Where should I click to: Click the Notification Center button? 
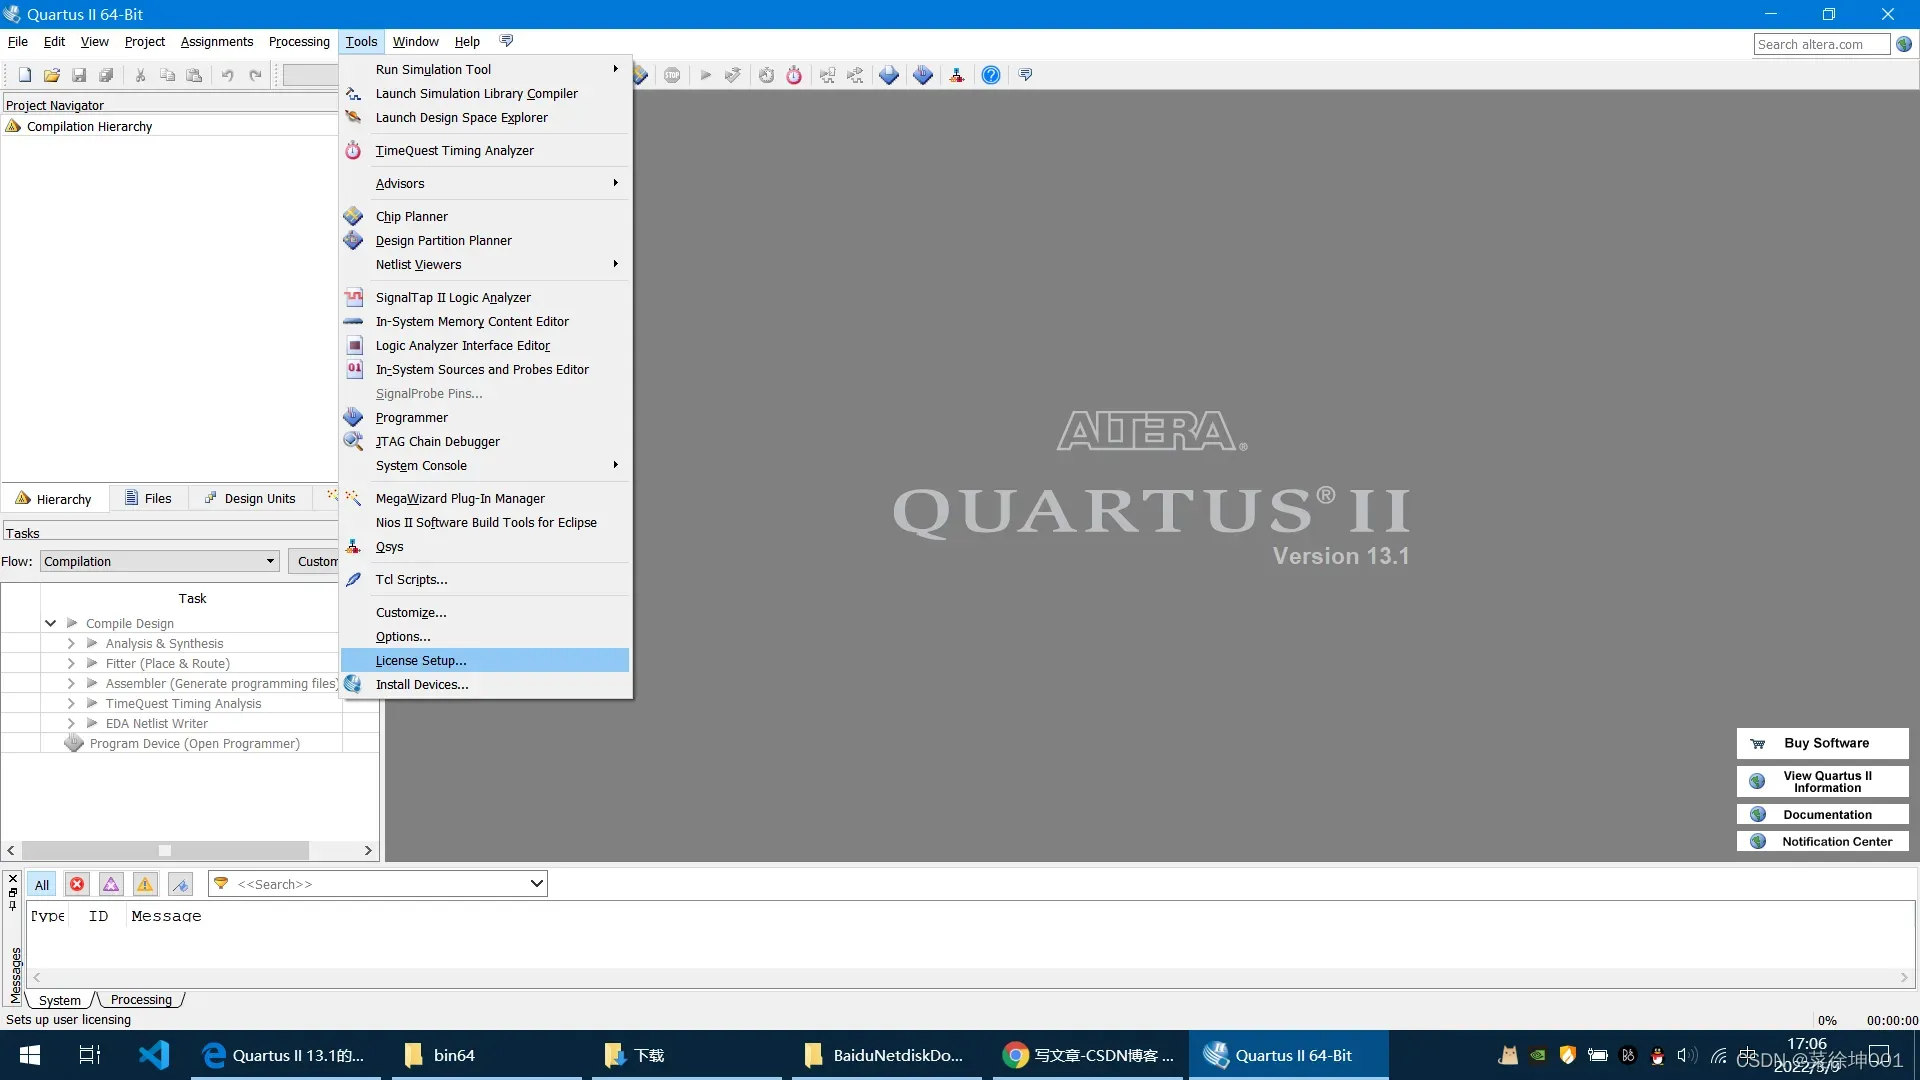pyautogui.click(x=1822, y=841)
